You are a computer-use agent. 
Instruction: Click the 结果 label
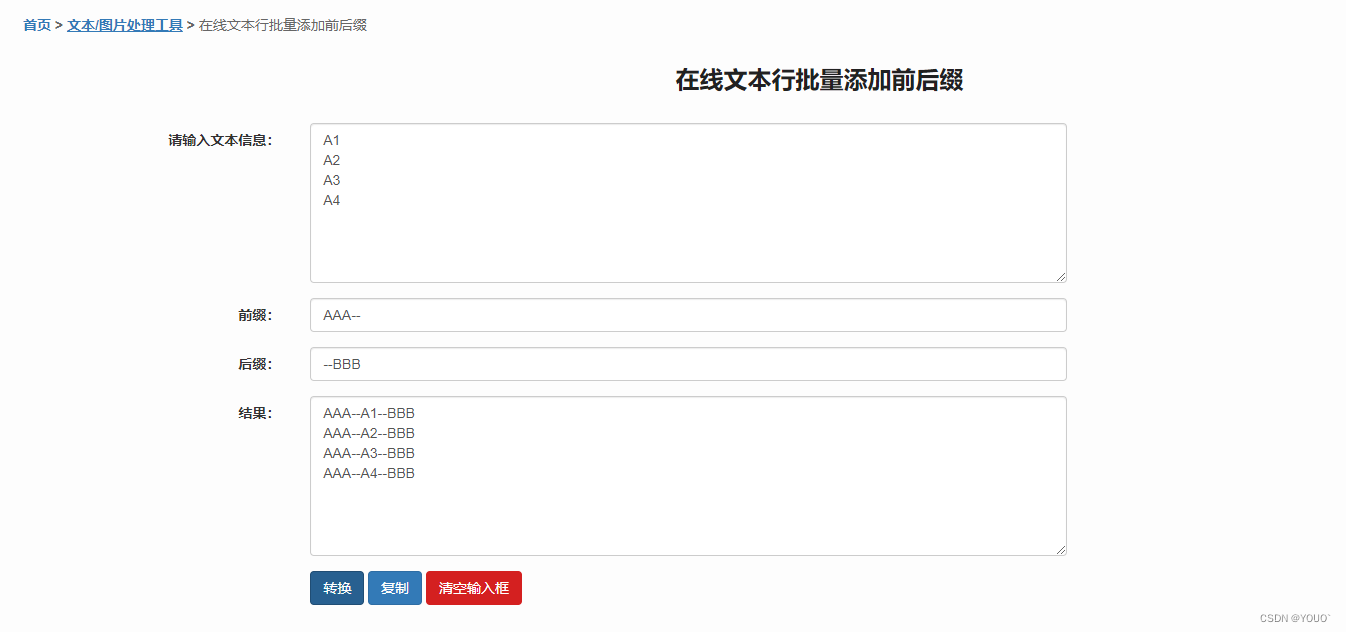pos(255,413)
